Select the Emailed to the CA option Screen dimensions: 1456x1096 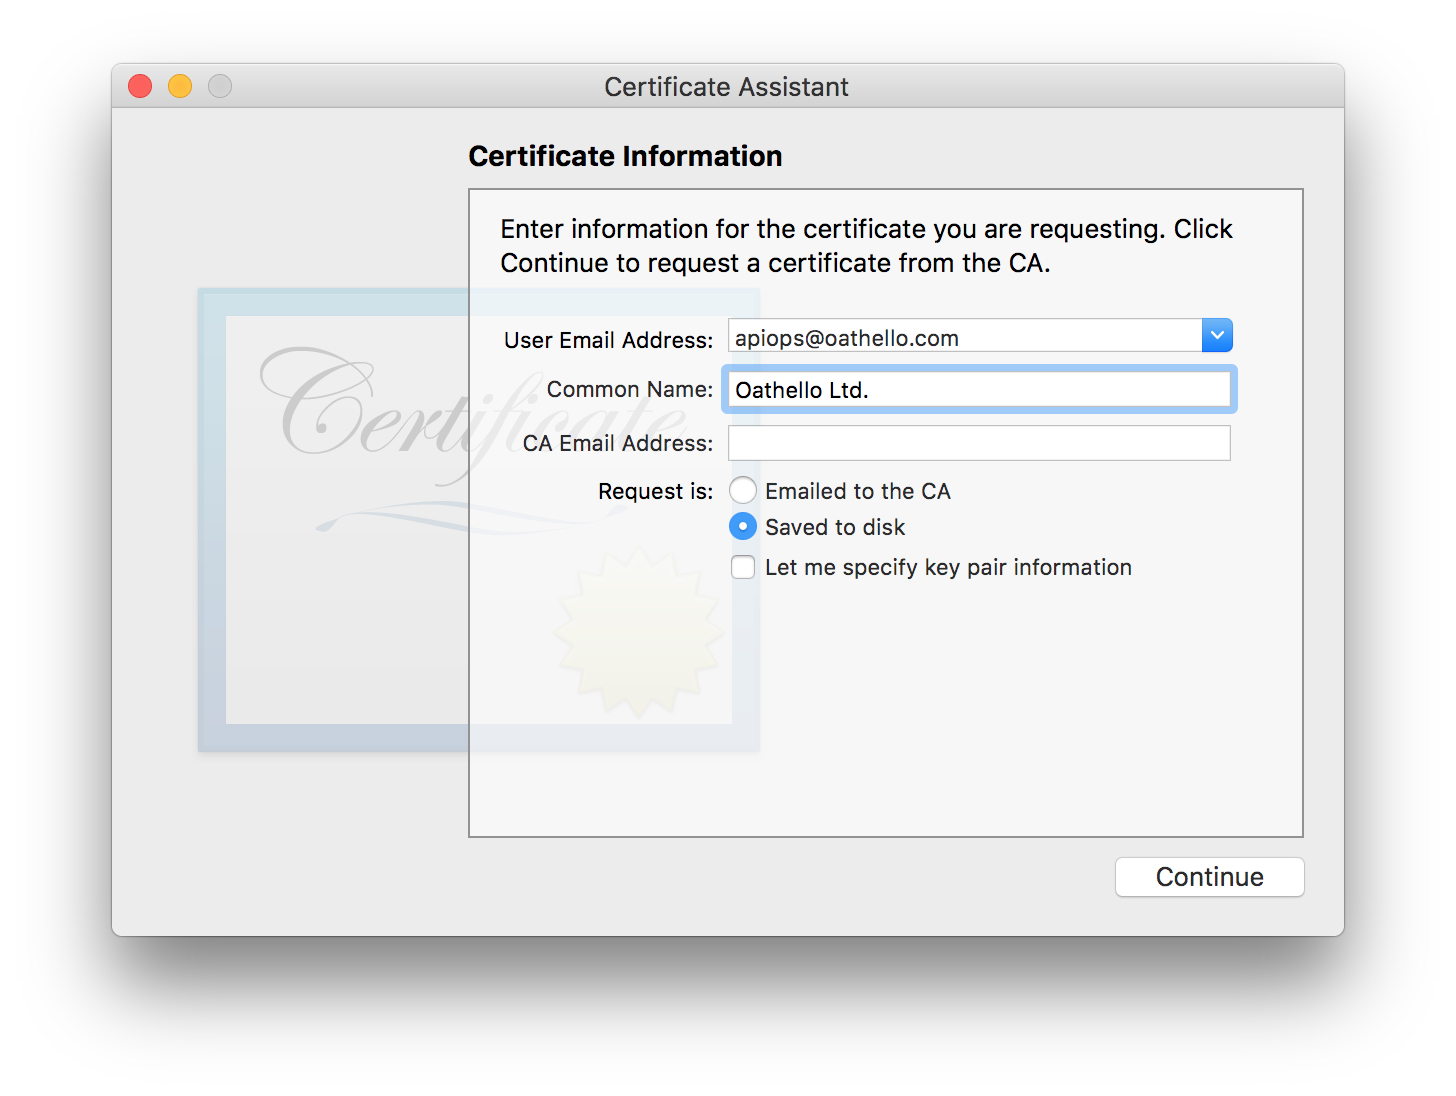[743, 491]
